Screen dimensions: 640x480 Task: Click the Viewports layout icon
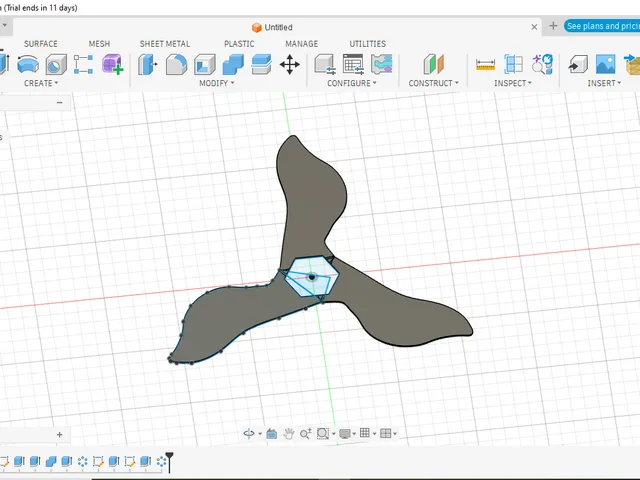[x=385, y=433]
